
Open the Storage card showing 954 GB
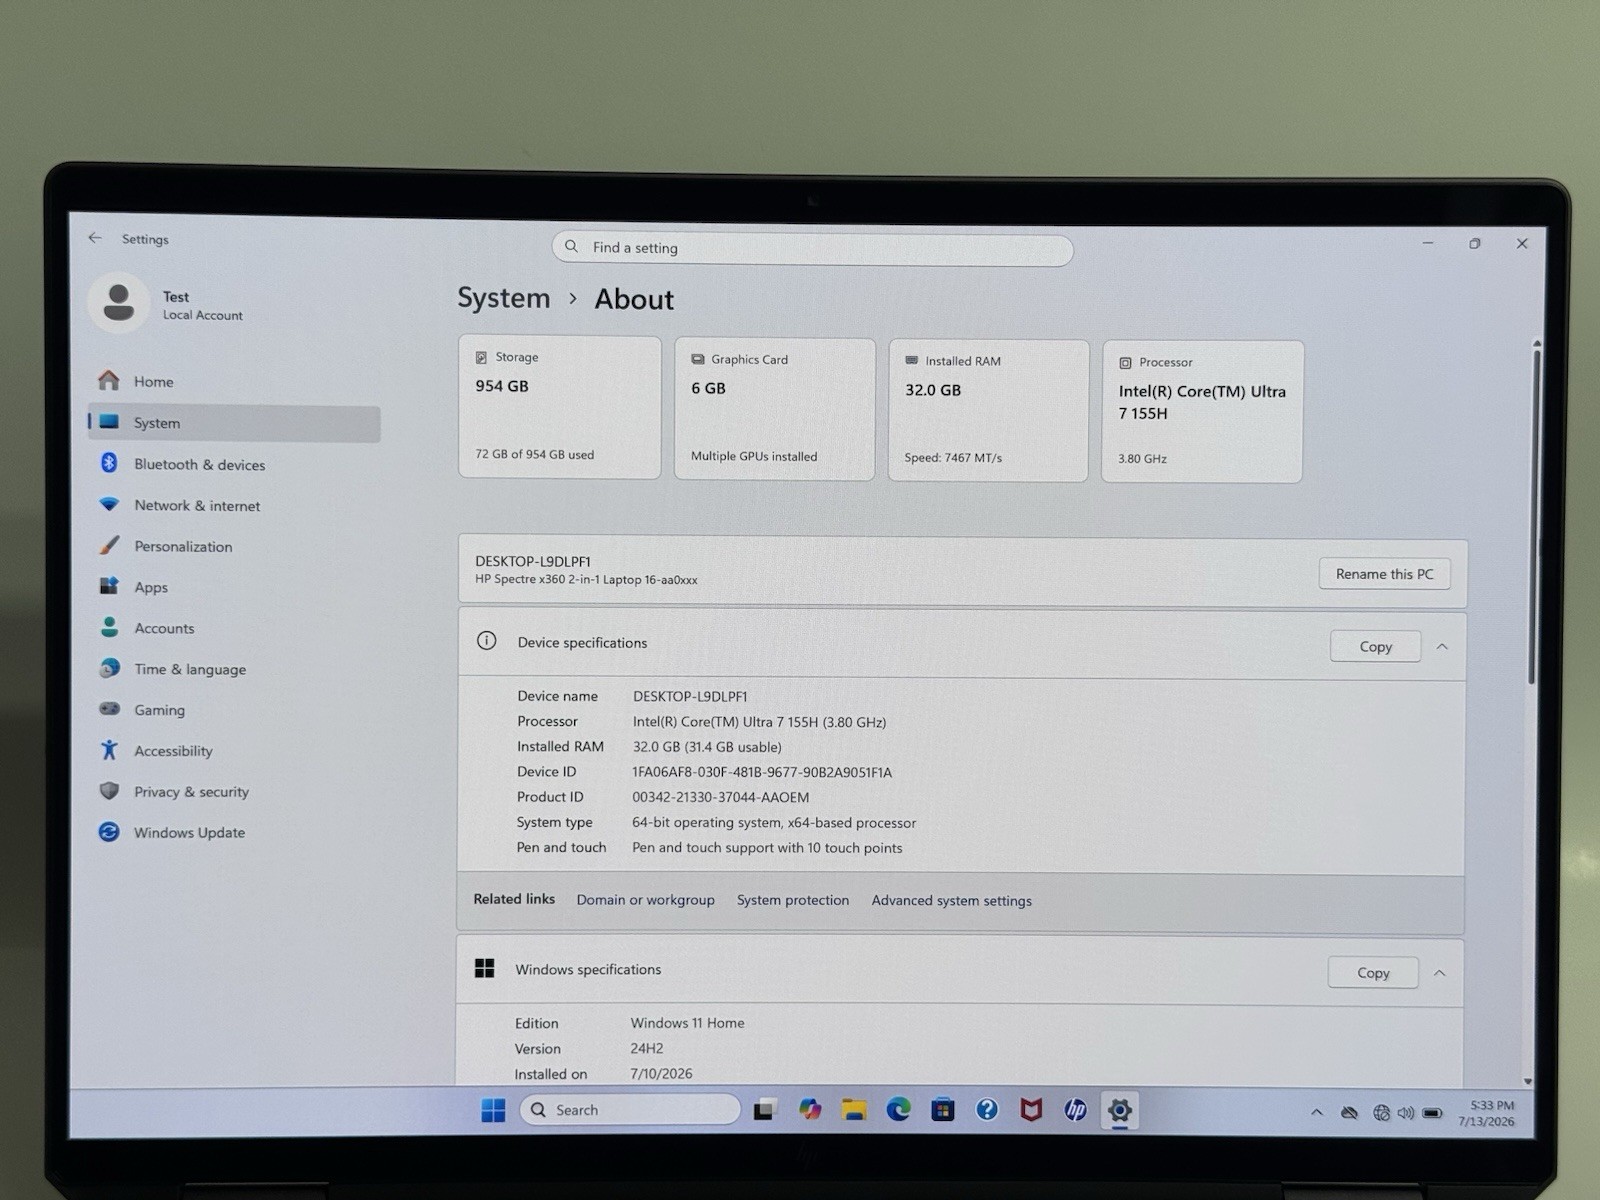(560, 407)
